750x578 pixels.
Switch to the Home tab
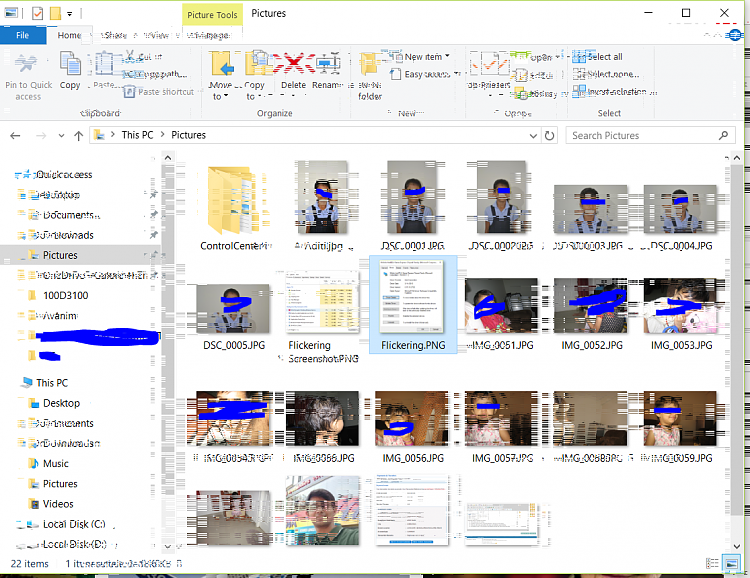(x=69, y=35)
